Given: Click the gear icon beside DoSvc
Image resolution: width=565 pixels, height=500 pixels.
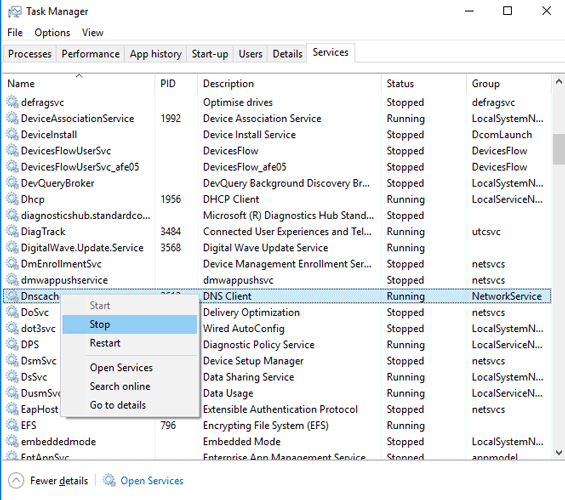Looking at the screenshot, I should (x=12, y=312).
